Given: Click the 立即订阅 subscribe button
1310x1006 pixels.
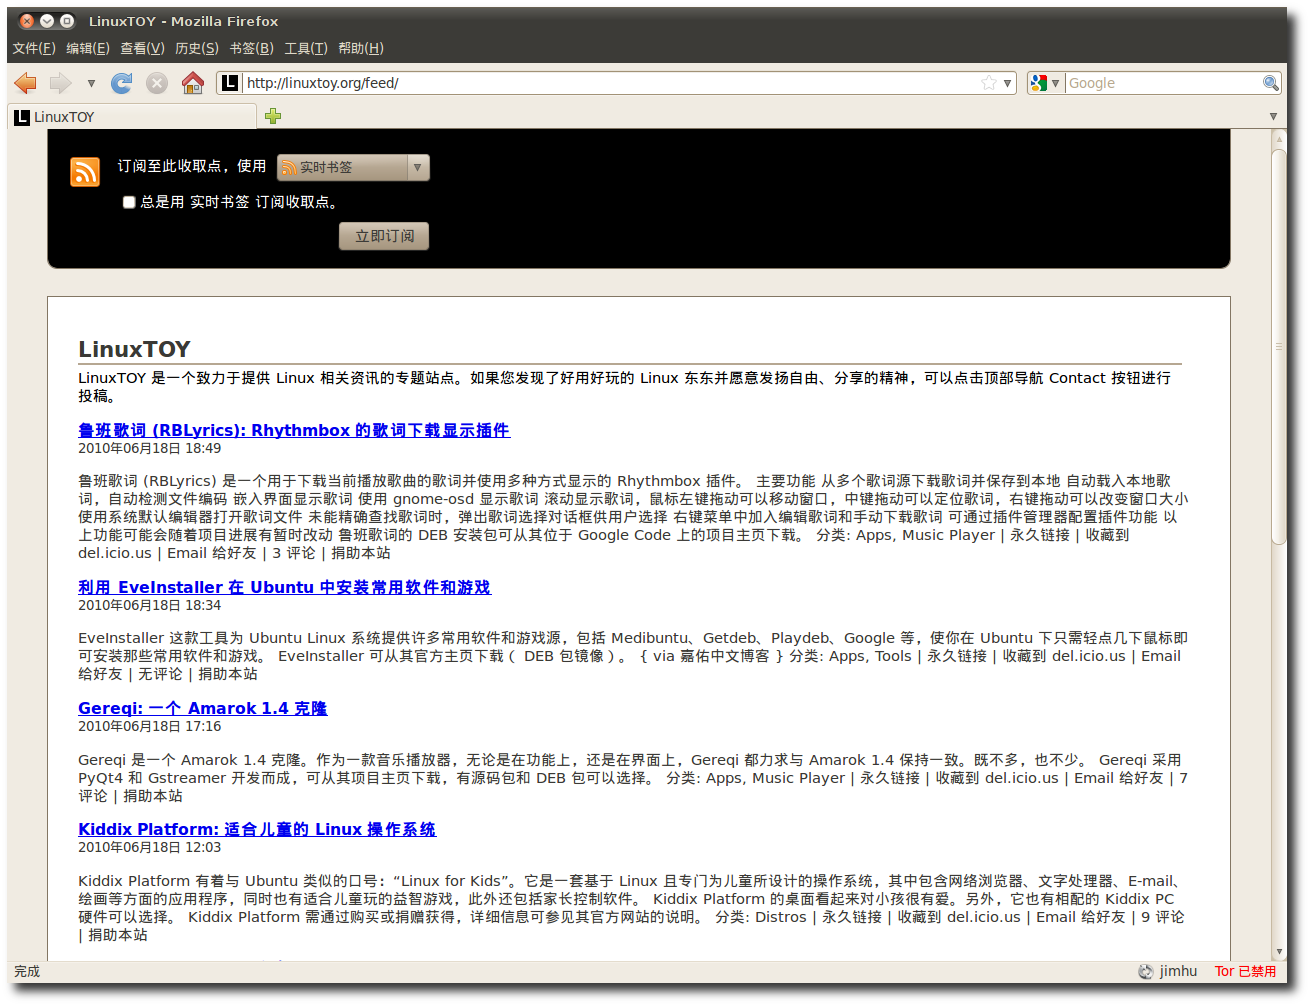Looking at the screenshot, I should pyautogui.click(x=384, y=236).
